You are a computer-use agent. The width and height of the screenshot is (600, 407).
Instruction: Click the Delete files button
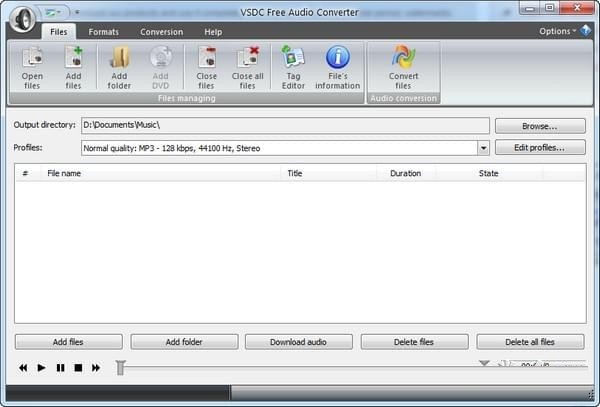(x=414, y=342)
